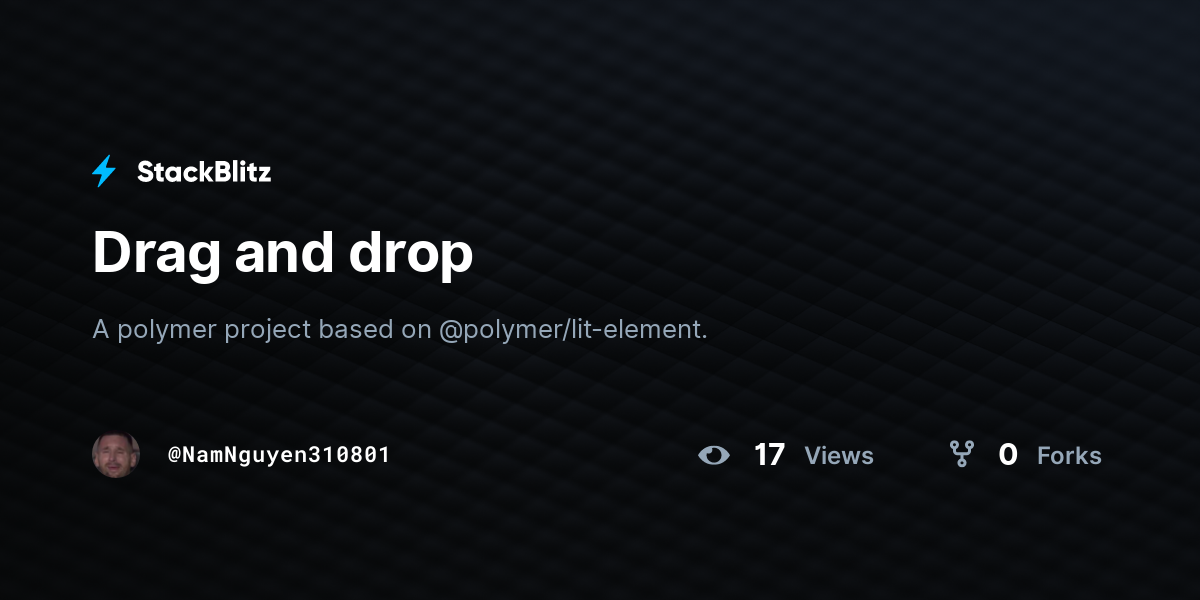Click the eye views icon
The image size is (1200, 600).
click(x=714, y=455)
